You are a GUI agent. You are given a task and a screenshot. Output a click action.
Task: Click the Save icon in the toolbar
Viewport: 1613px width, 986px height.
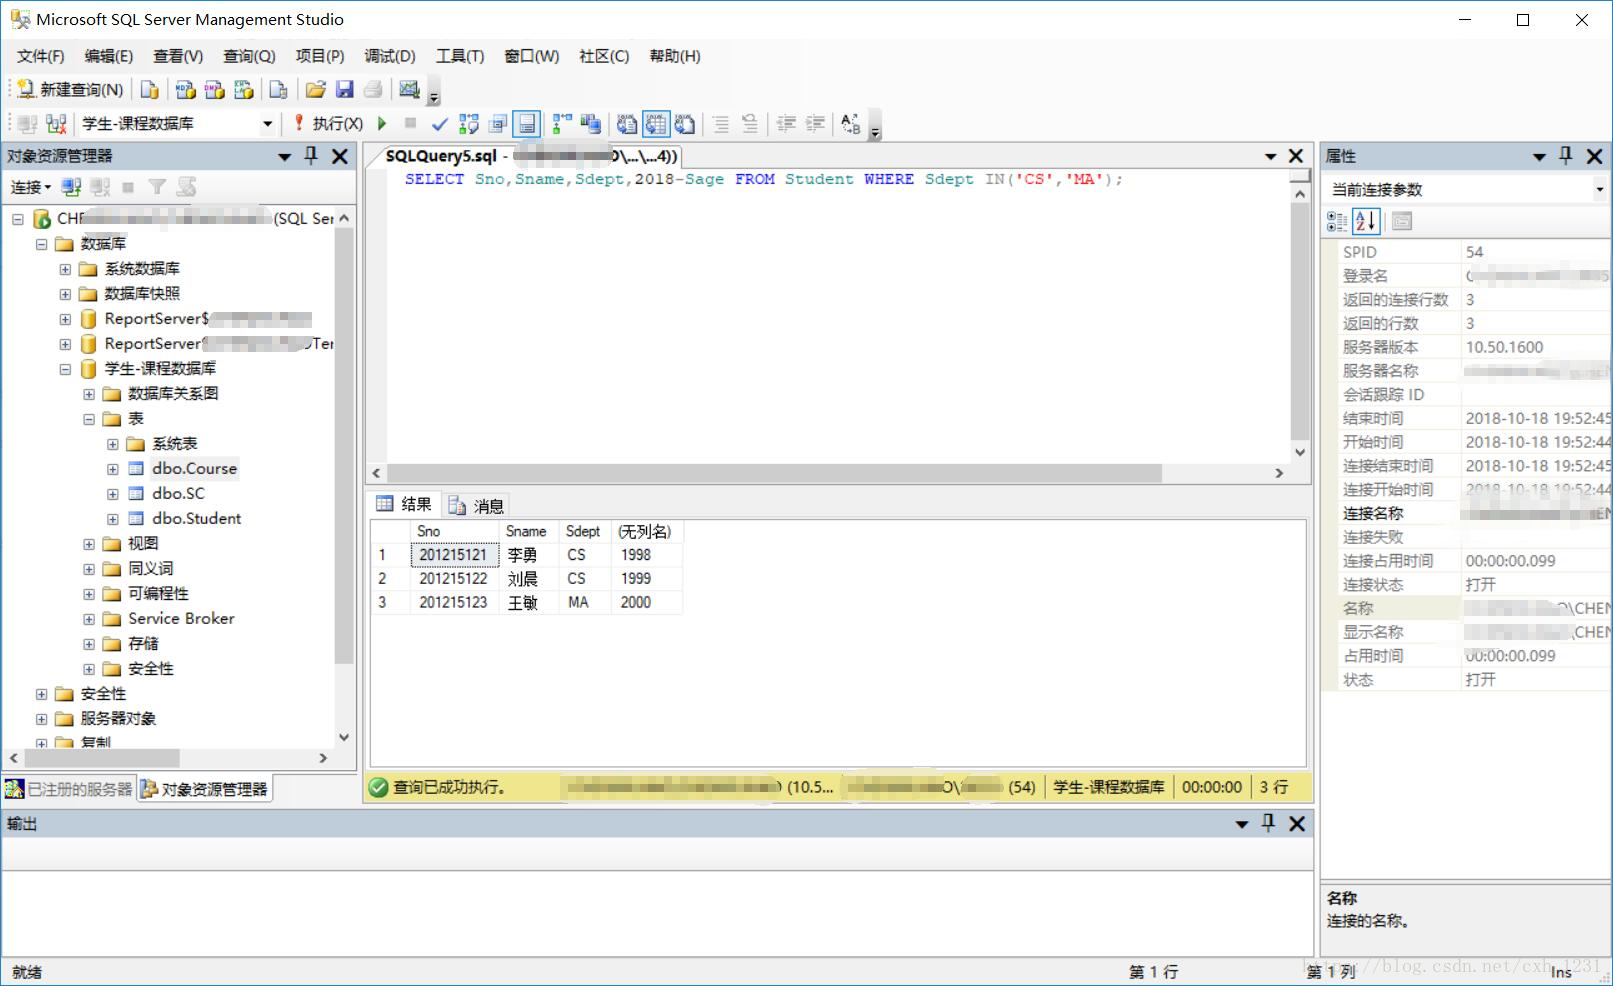[x=345, y=89]
